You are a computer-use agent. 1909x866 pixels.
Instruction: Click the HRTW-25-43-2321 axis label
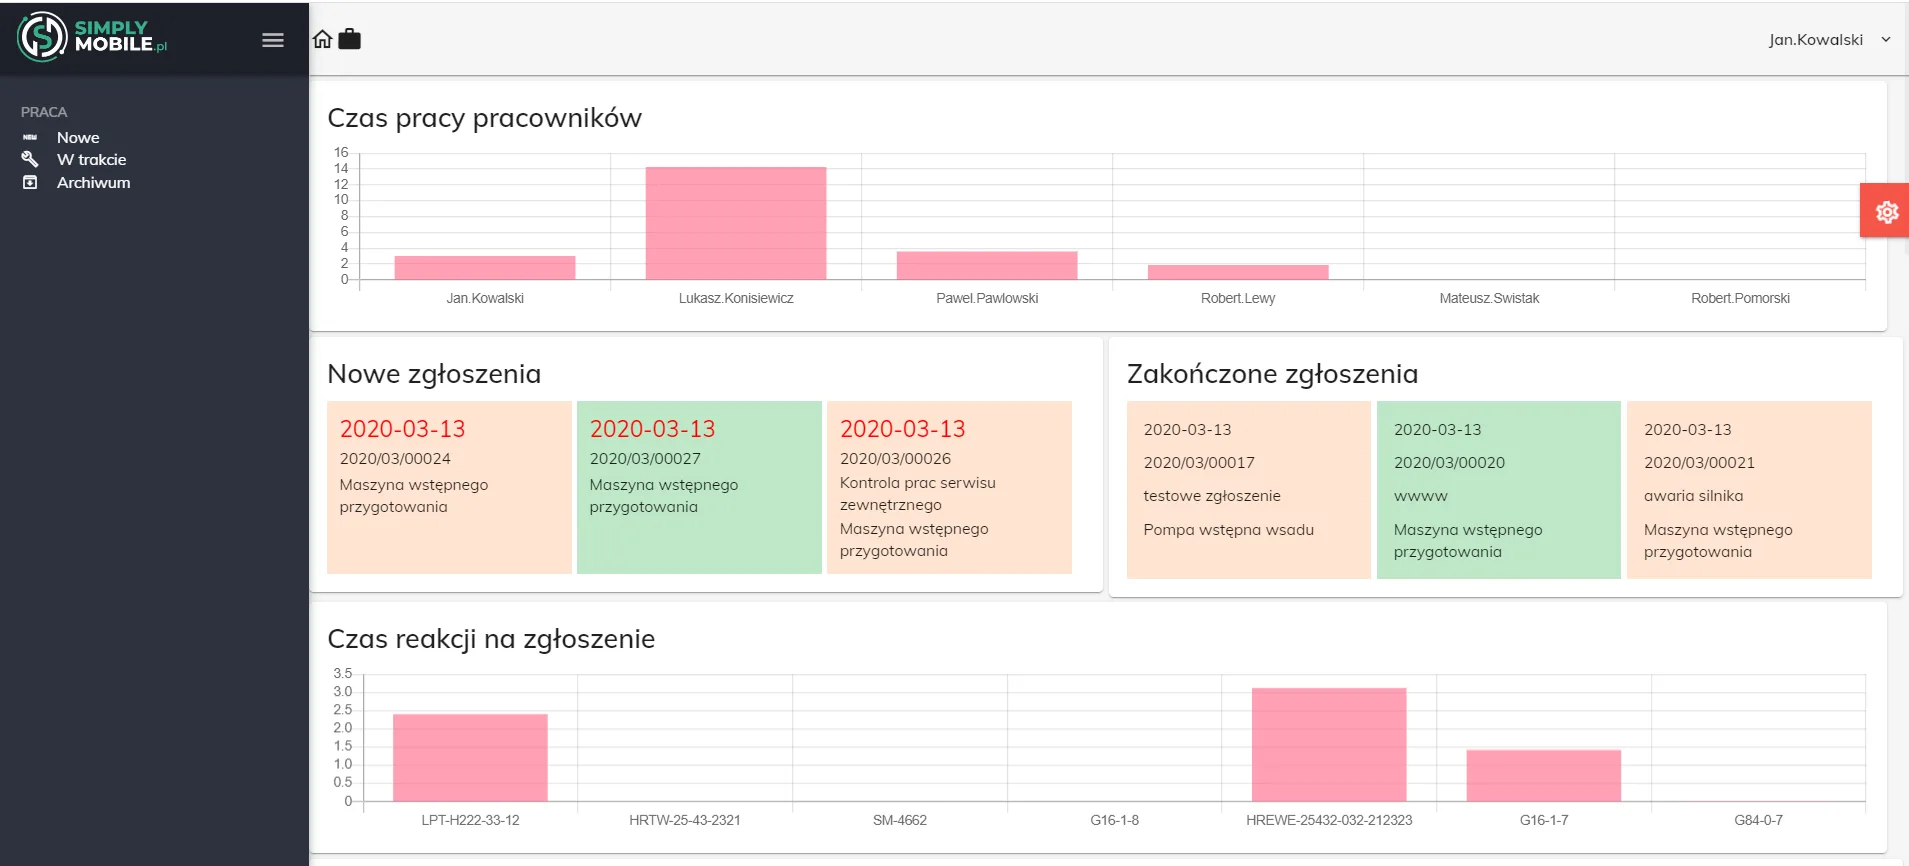click(685, 820)
